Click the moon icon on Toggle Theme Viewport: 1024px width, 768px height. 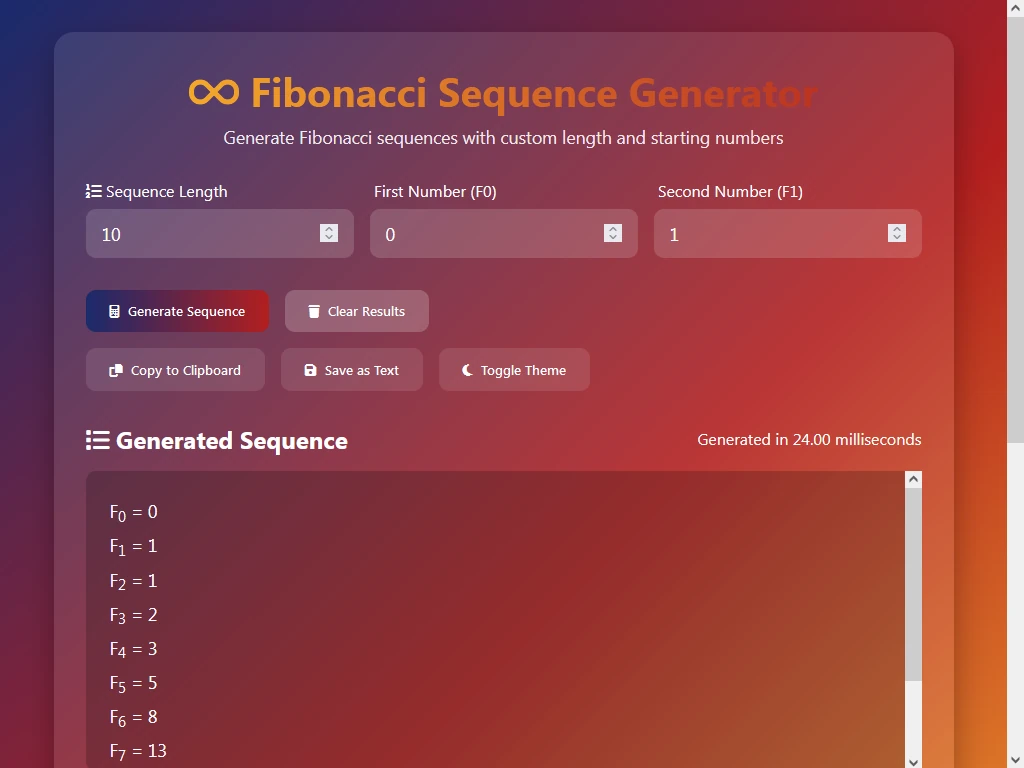[x=466, y=369]
